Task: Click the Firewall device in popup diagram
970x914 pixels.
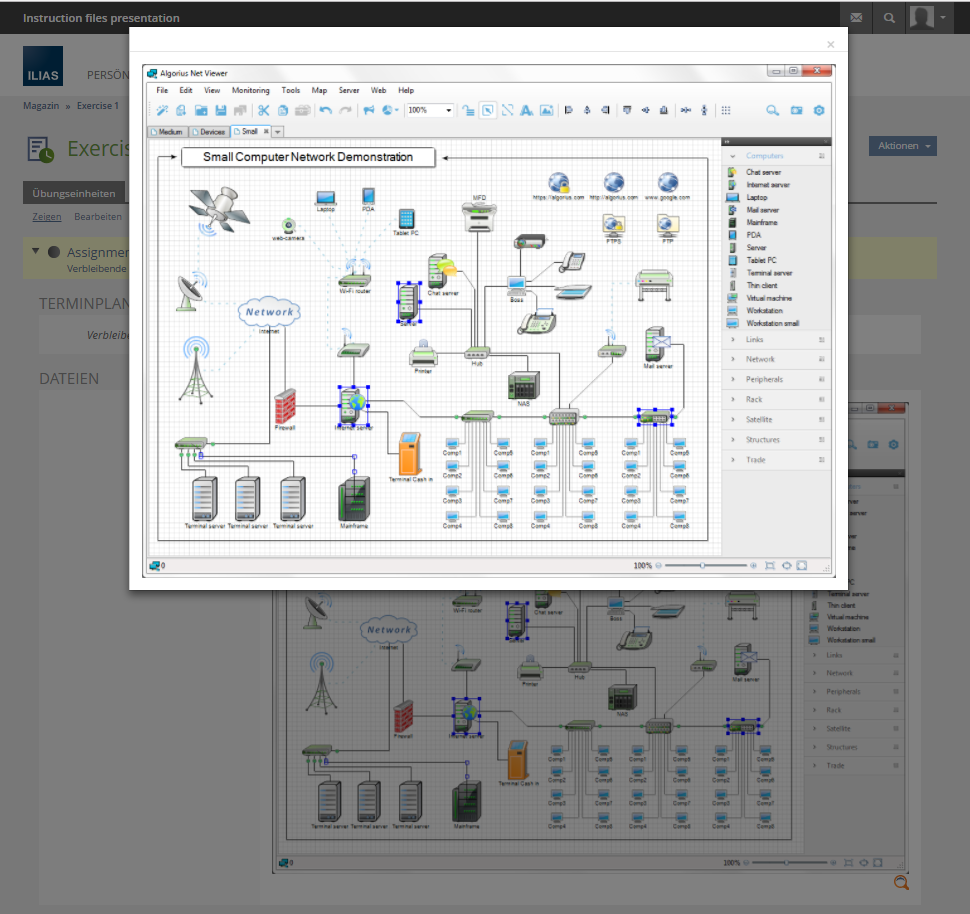Action: (x=285, y=407)
